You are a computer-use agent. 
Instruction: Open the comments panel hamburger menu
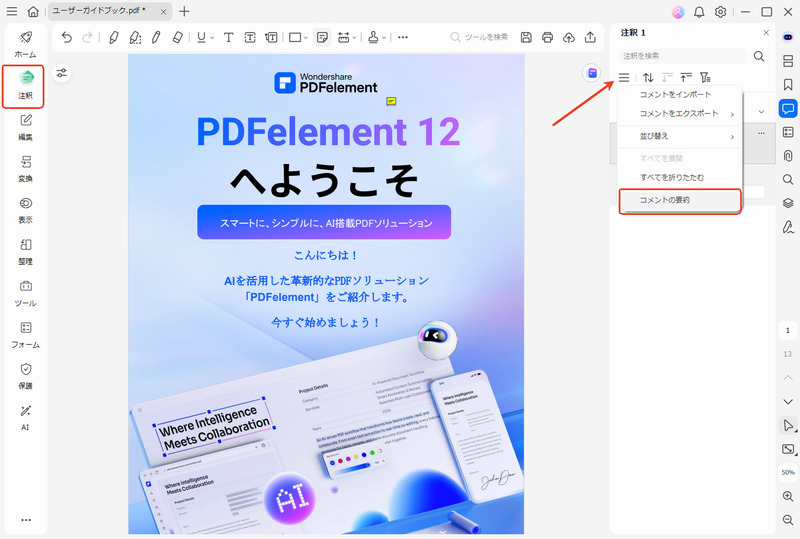pos(624,77)
